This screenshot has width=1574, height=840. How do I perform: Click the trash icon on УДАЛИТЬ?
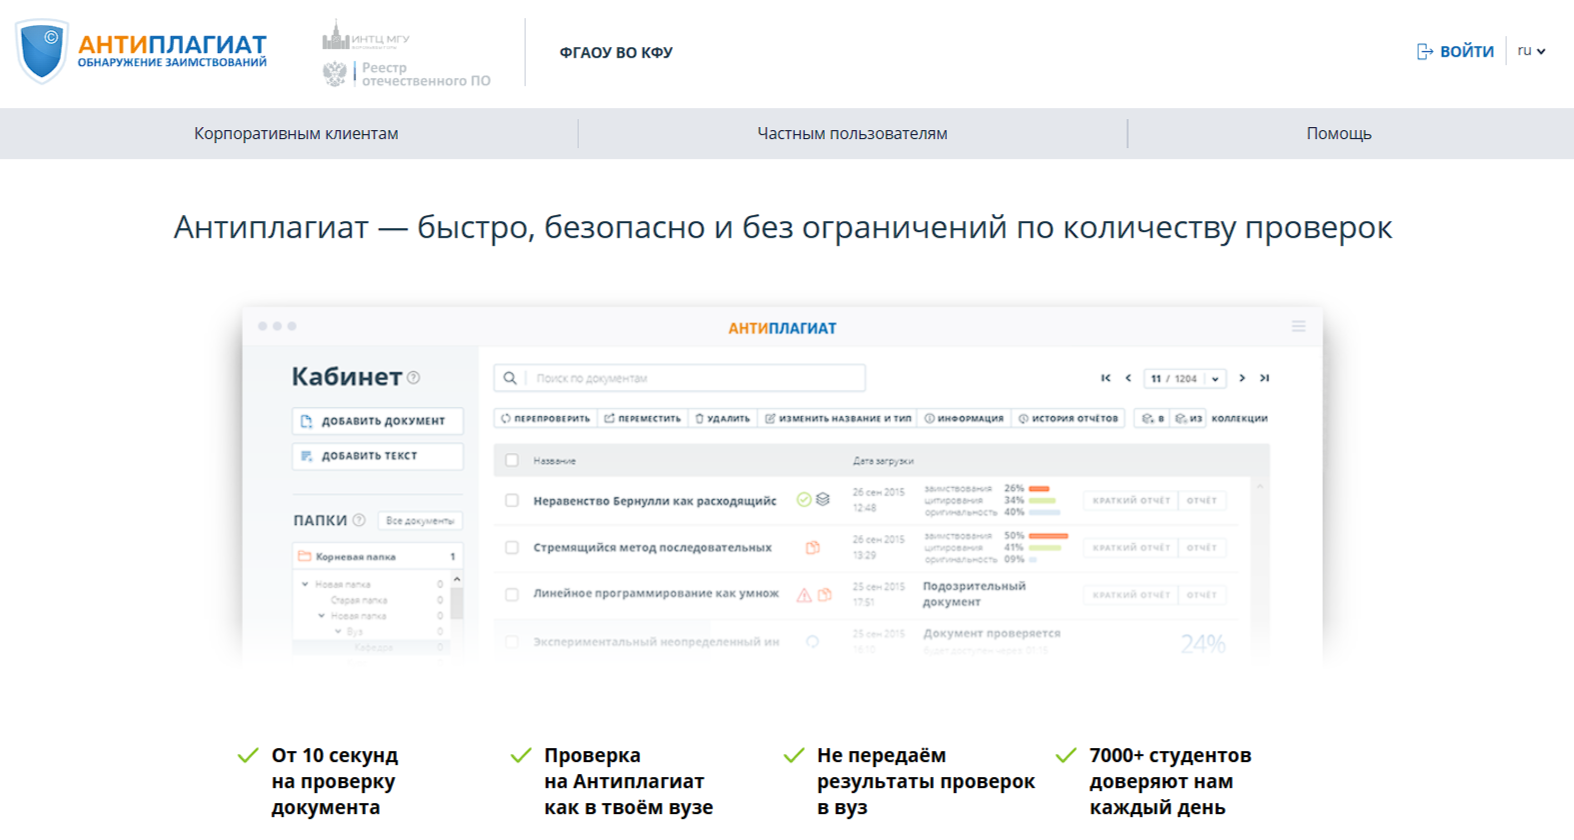(700, 419)
